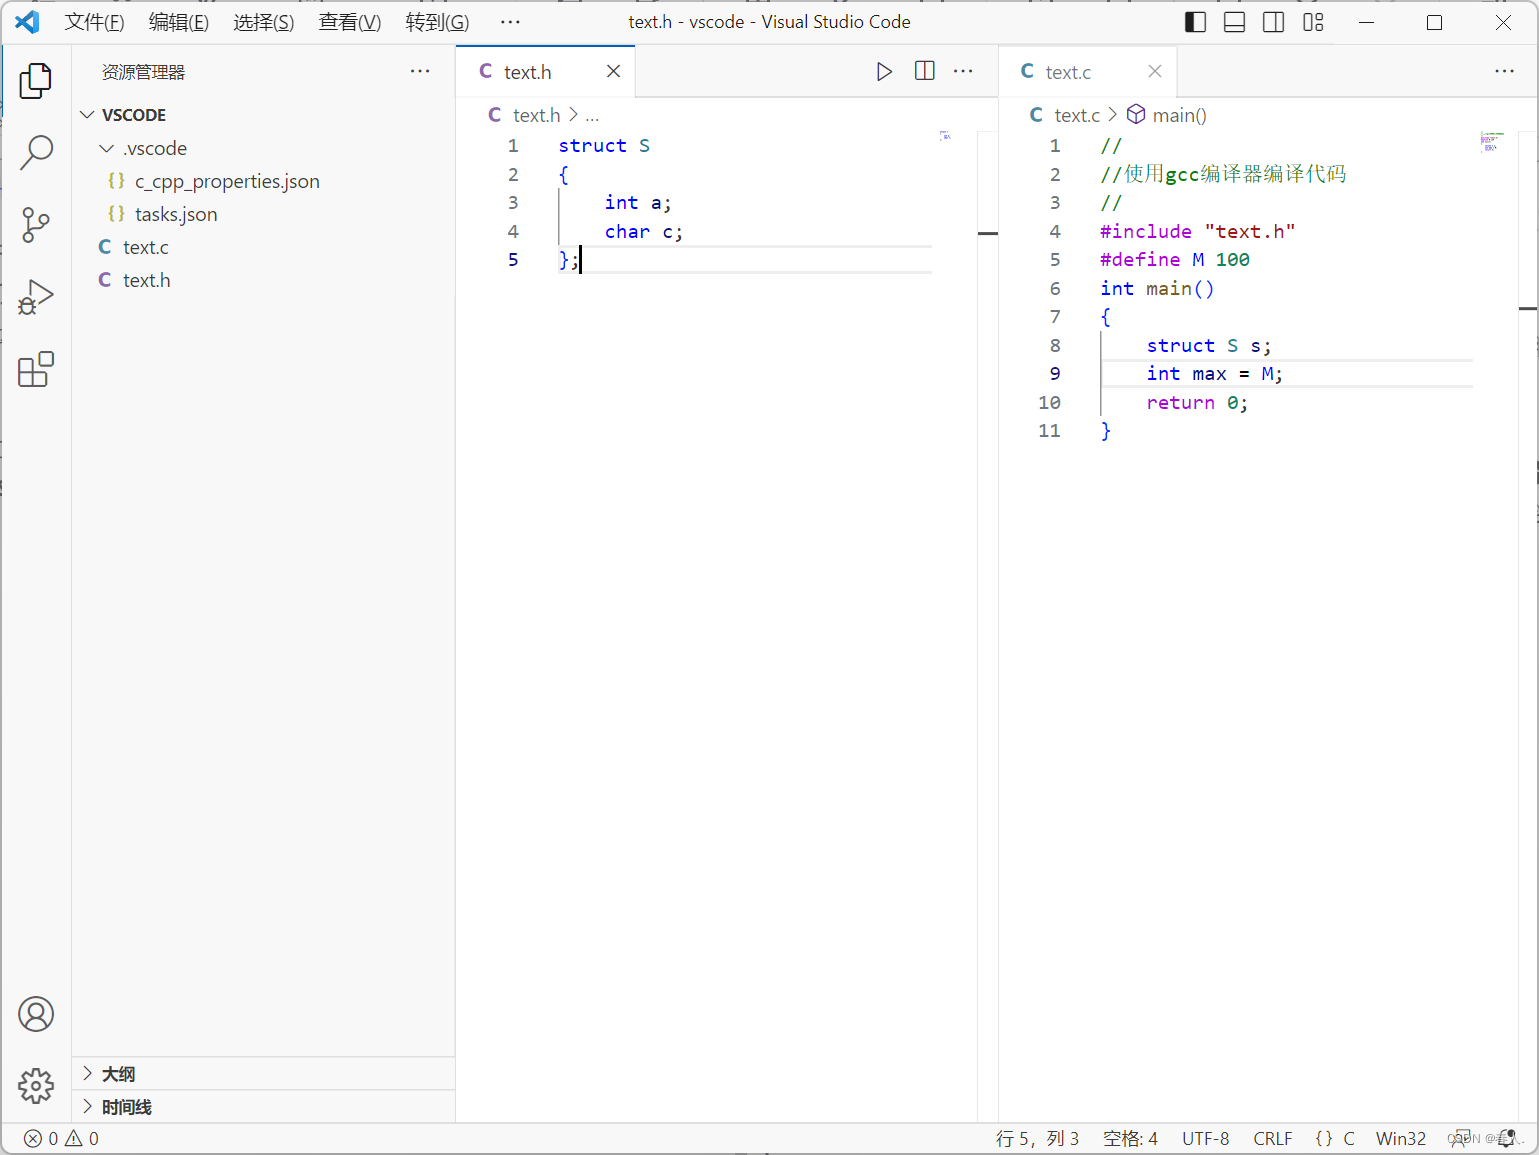
Task: Click line number 10 in text.c gutter
Action: [x=1049, y=402]
